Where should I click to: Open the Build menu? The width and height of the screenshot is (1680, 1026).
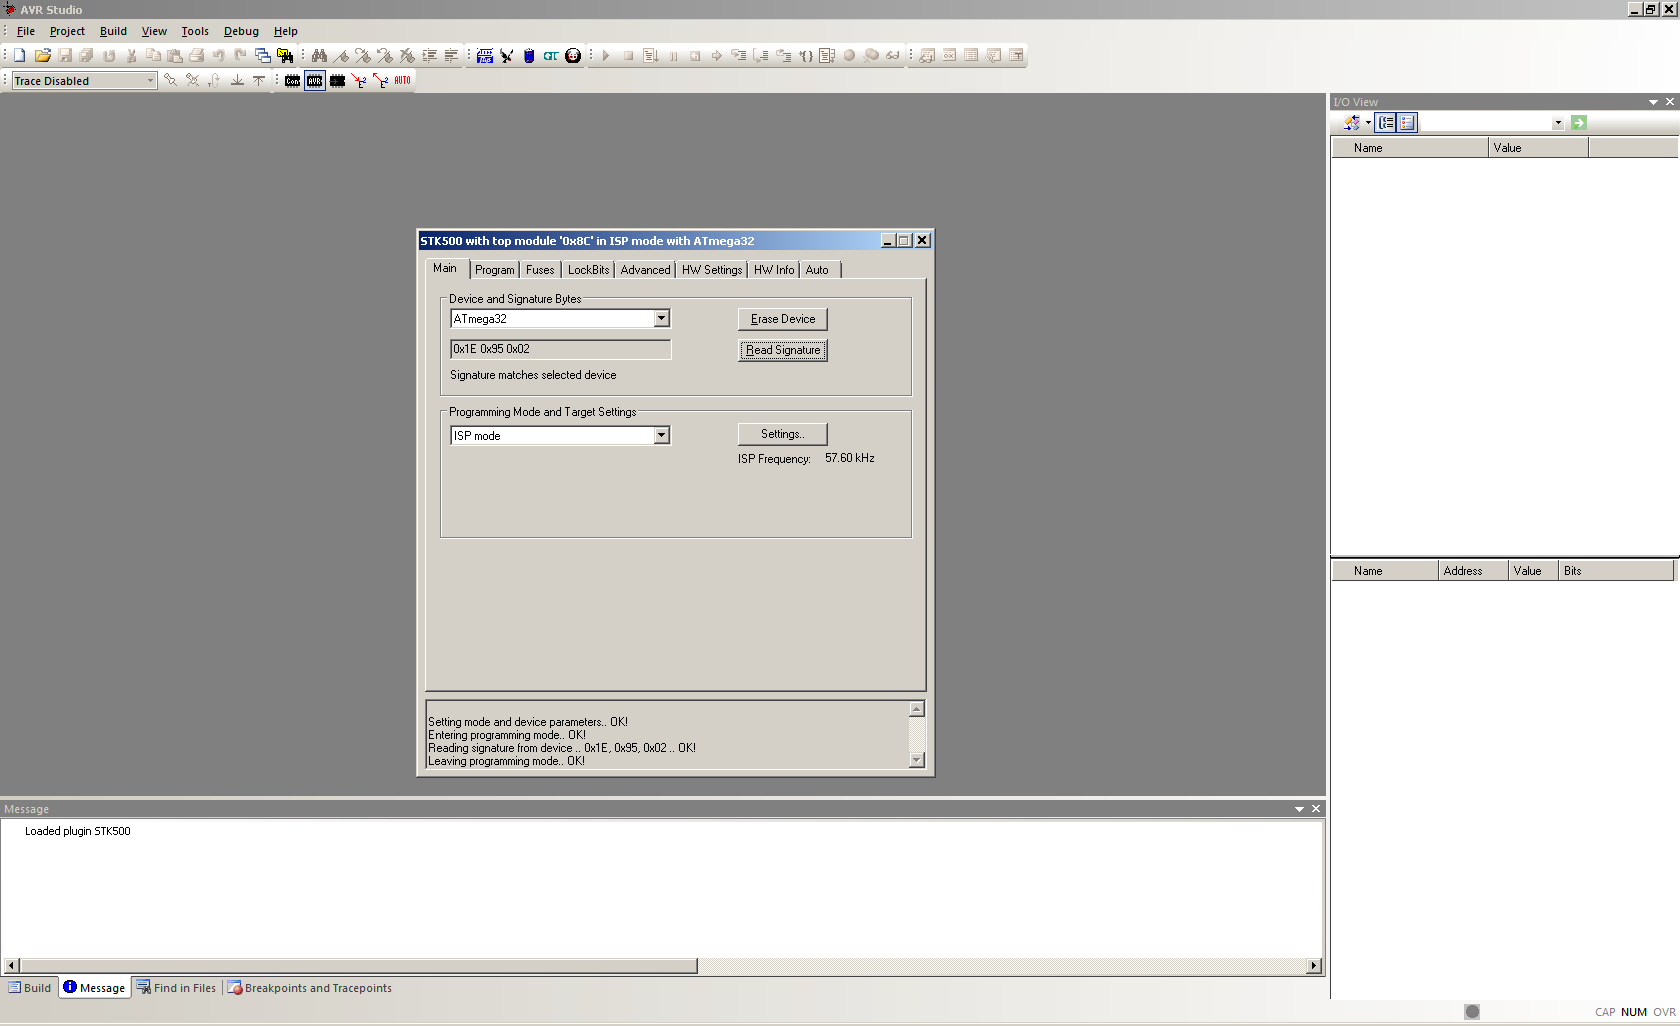pyautogui.click(x=113, y=31)
